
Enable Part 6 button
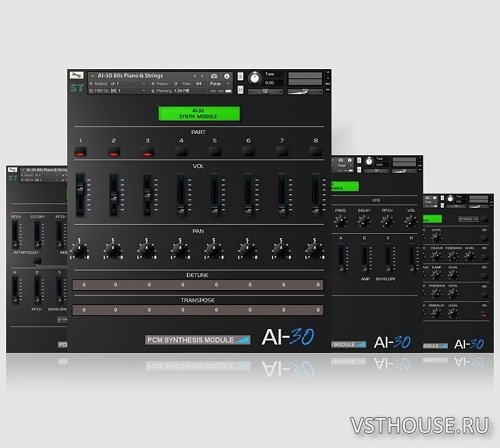tap(248, 152)
